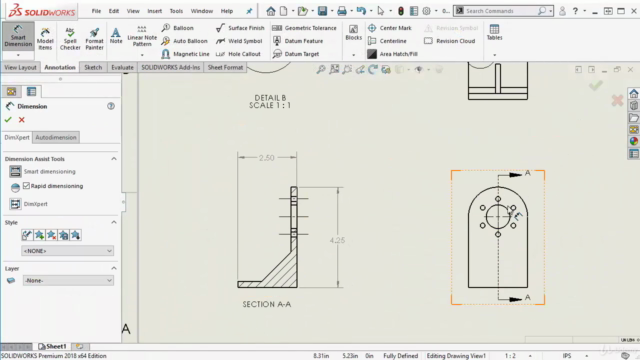The width and height of the screenshot is (640, 360).
Task: Open the Edit menu
Action: 113,11
